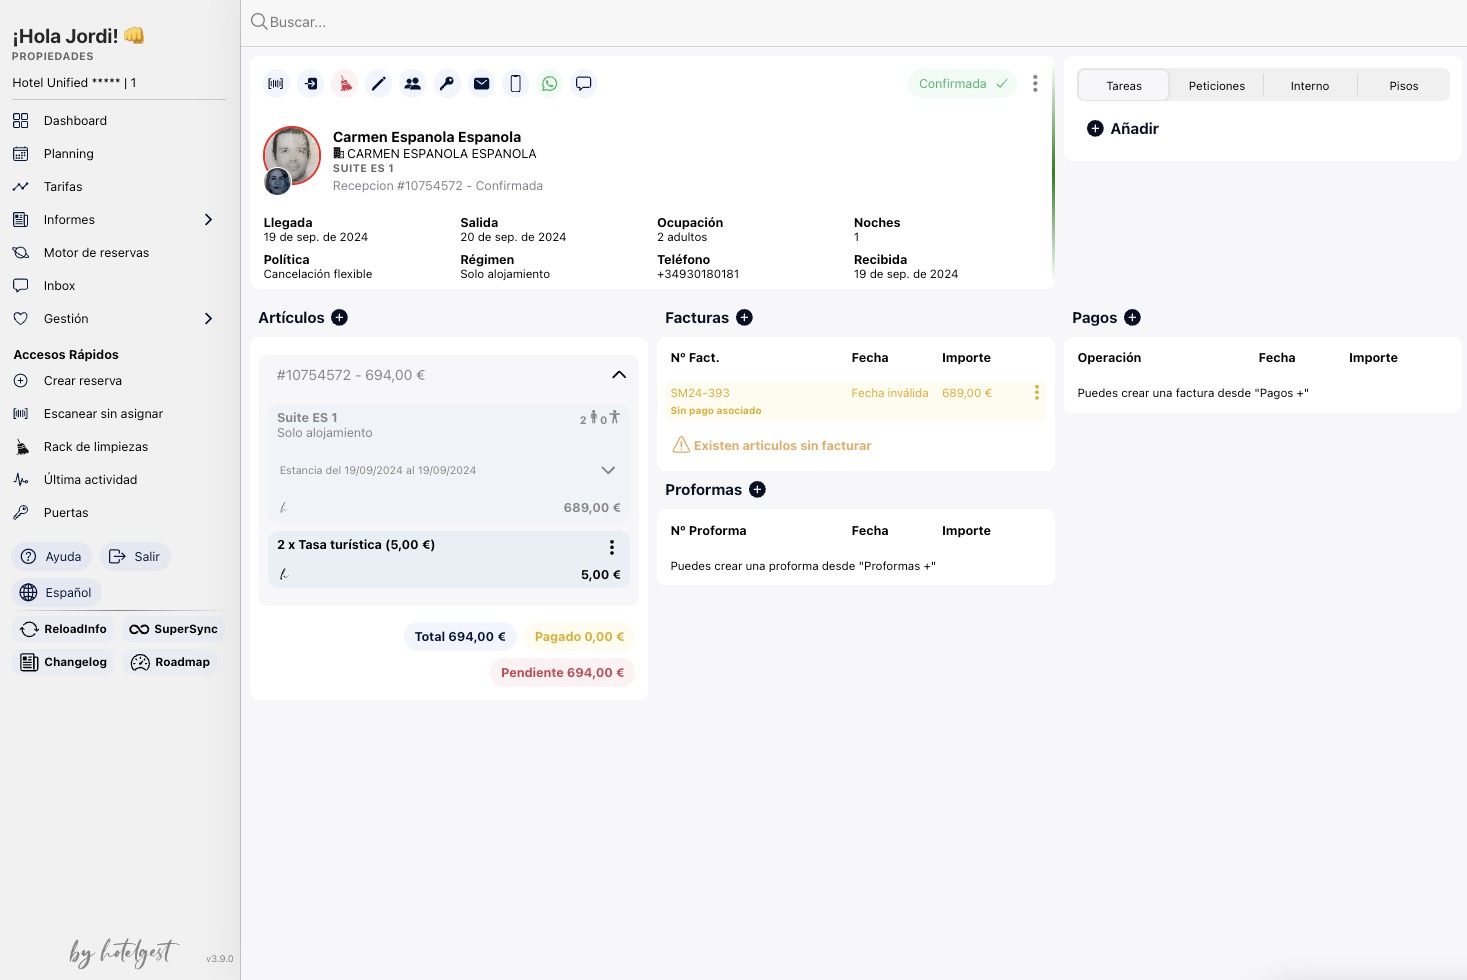Expand the Gestión sidebar submenu
This screenshot has width=1467, height=980.
point(208,319)
